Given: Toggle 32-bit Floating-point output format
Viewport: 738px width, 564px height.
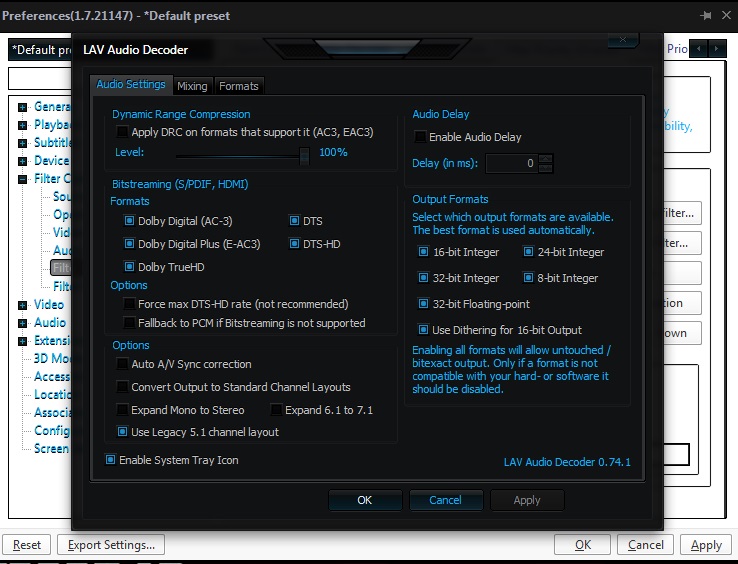Looking at the screenshot, I should pos(423,304).
